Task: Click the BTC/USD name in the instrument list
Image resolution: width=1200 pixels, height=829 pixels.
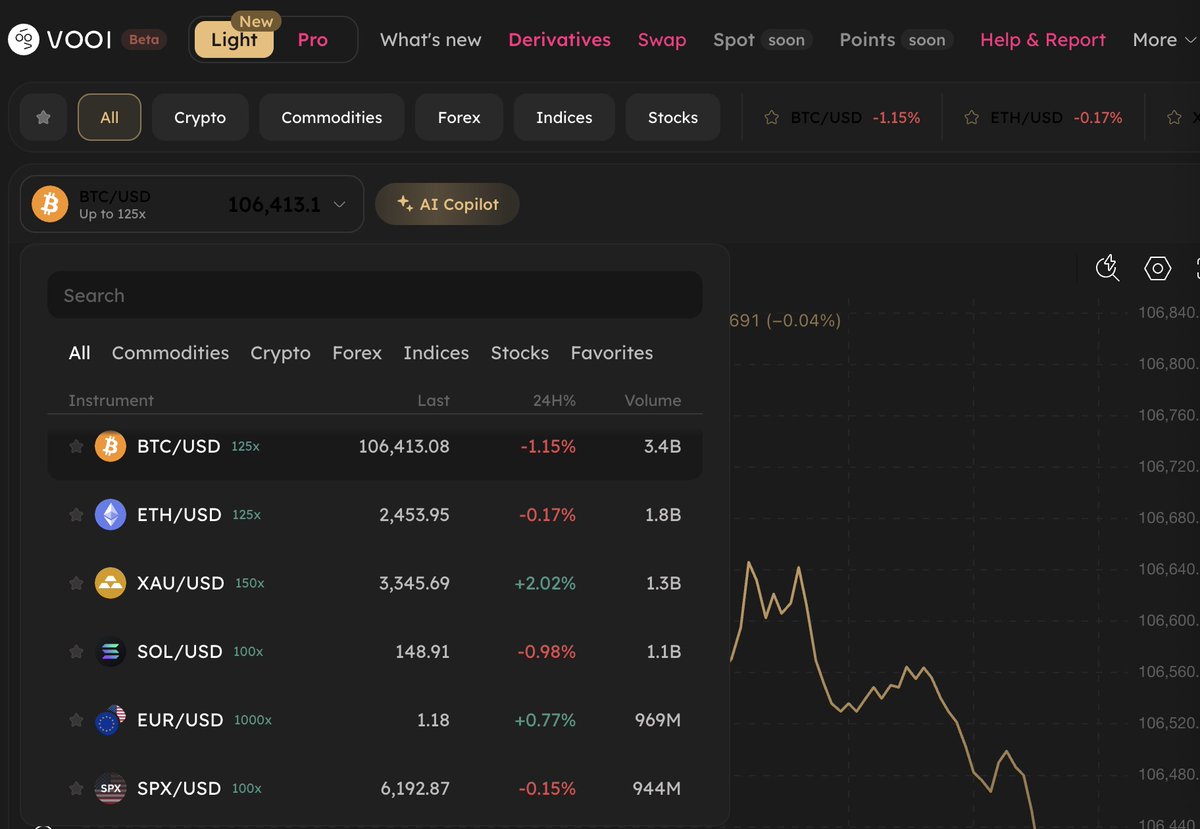Action: tap(178, 446)
